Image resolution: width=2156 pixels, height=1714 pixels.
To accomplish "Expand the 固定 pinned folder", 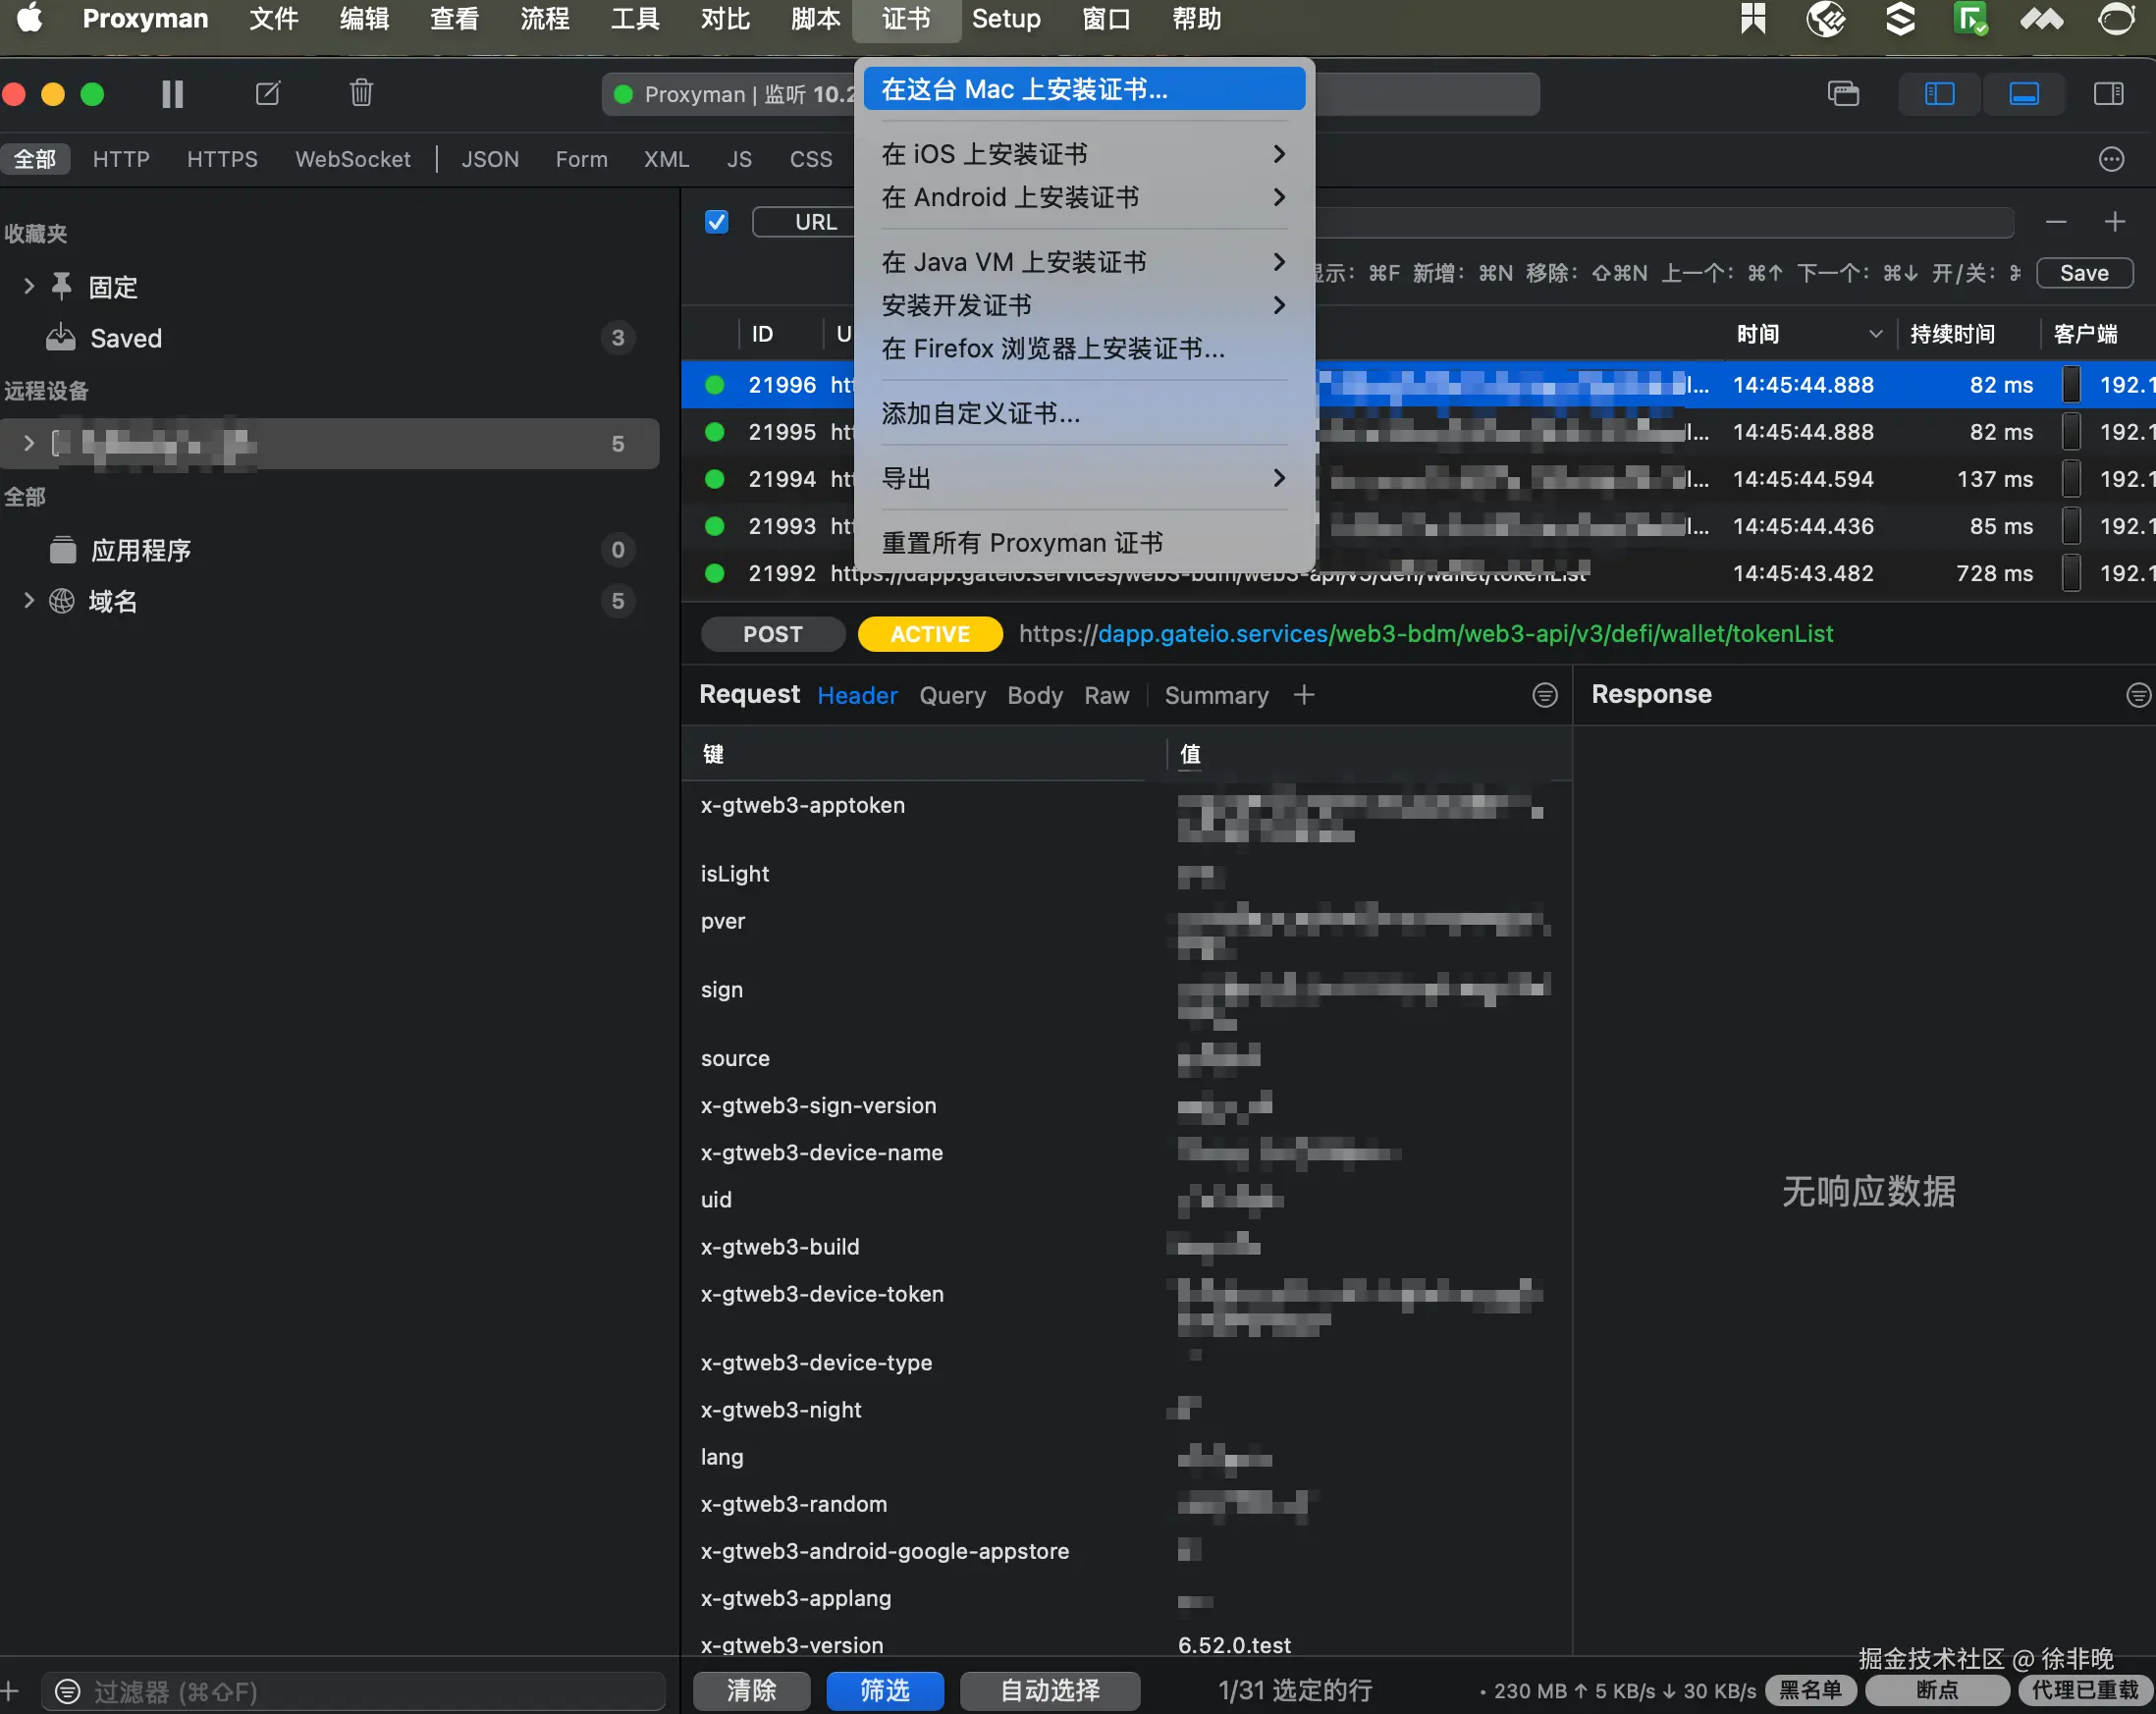I will (x=29, y=287).
